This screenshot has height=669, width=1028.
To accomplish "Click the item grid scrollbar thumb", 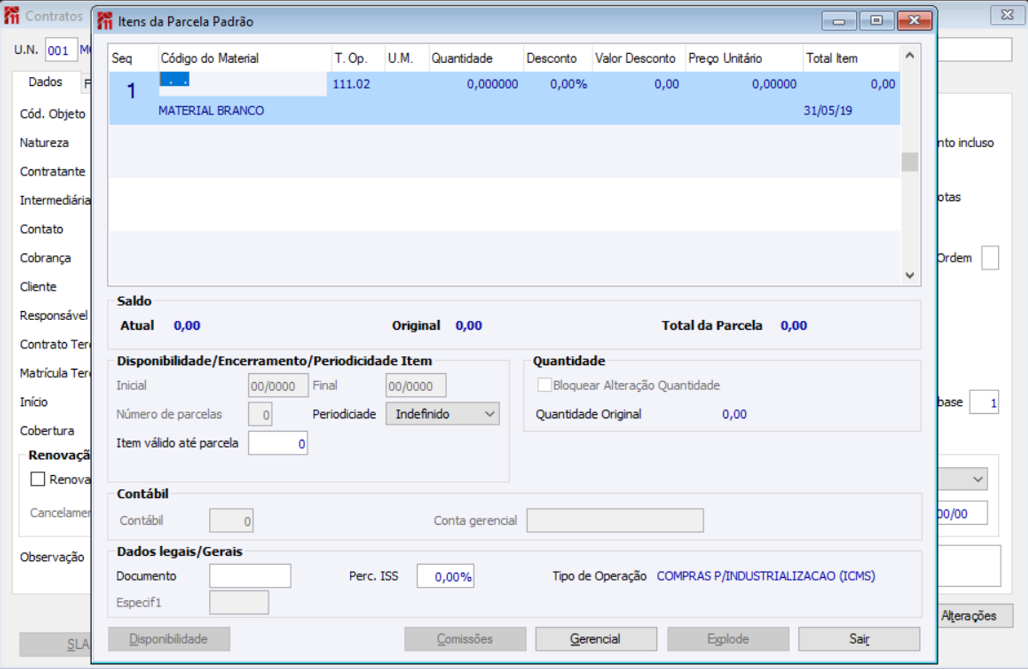I will (x=909, y=161).
